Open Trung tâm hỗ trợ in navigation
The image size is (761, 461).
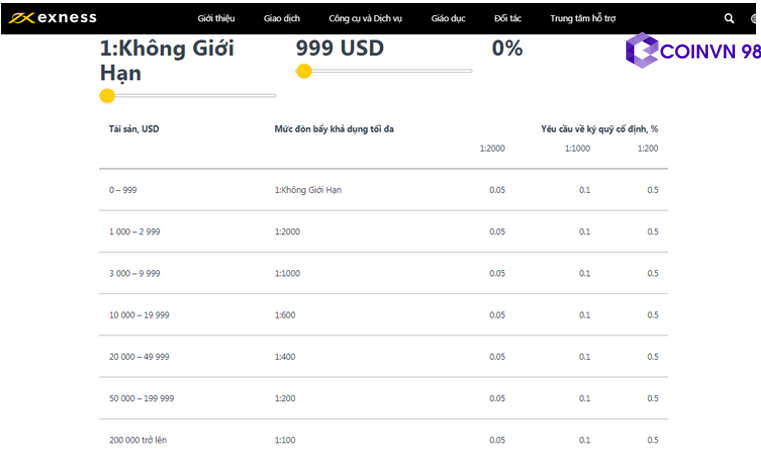(x=584, y=18)
